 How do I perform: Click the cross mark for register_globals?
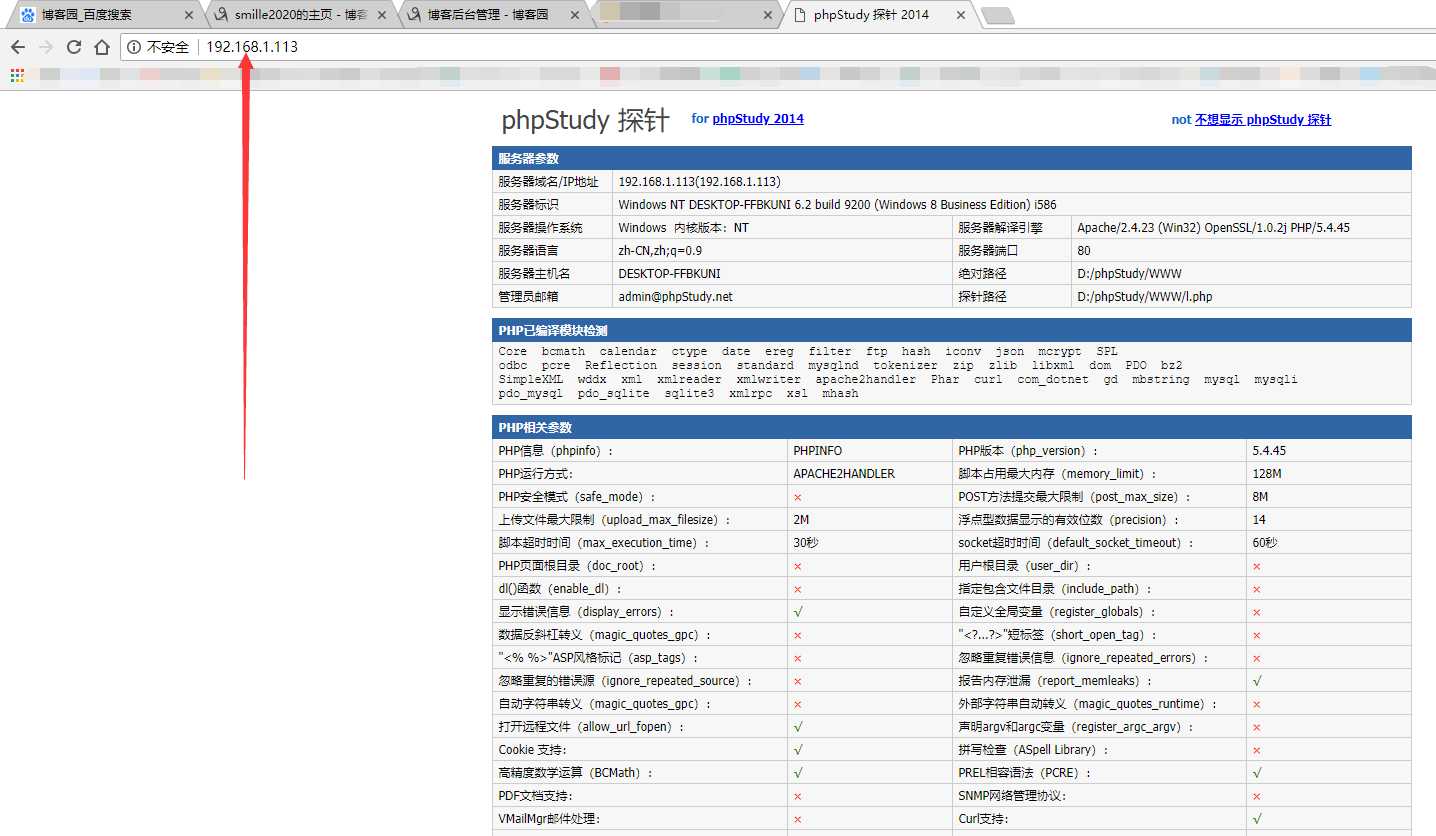coord(1257,612)
